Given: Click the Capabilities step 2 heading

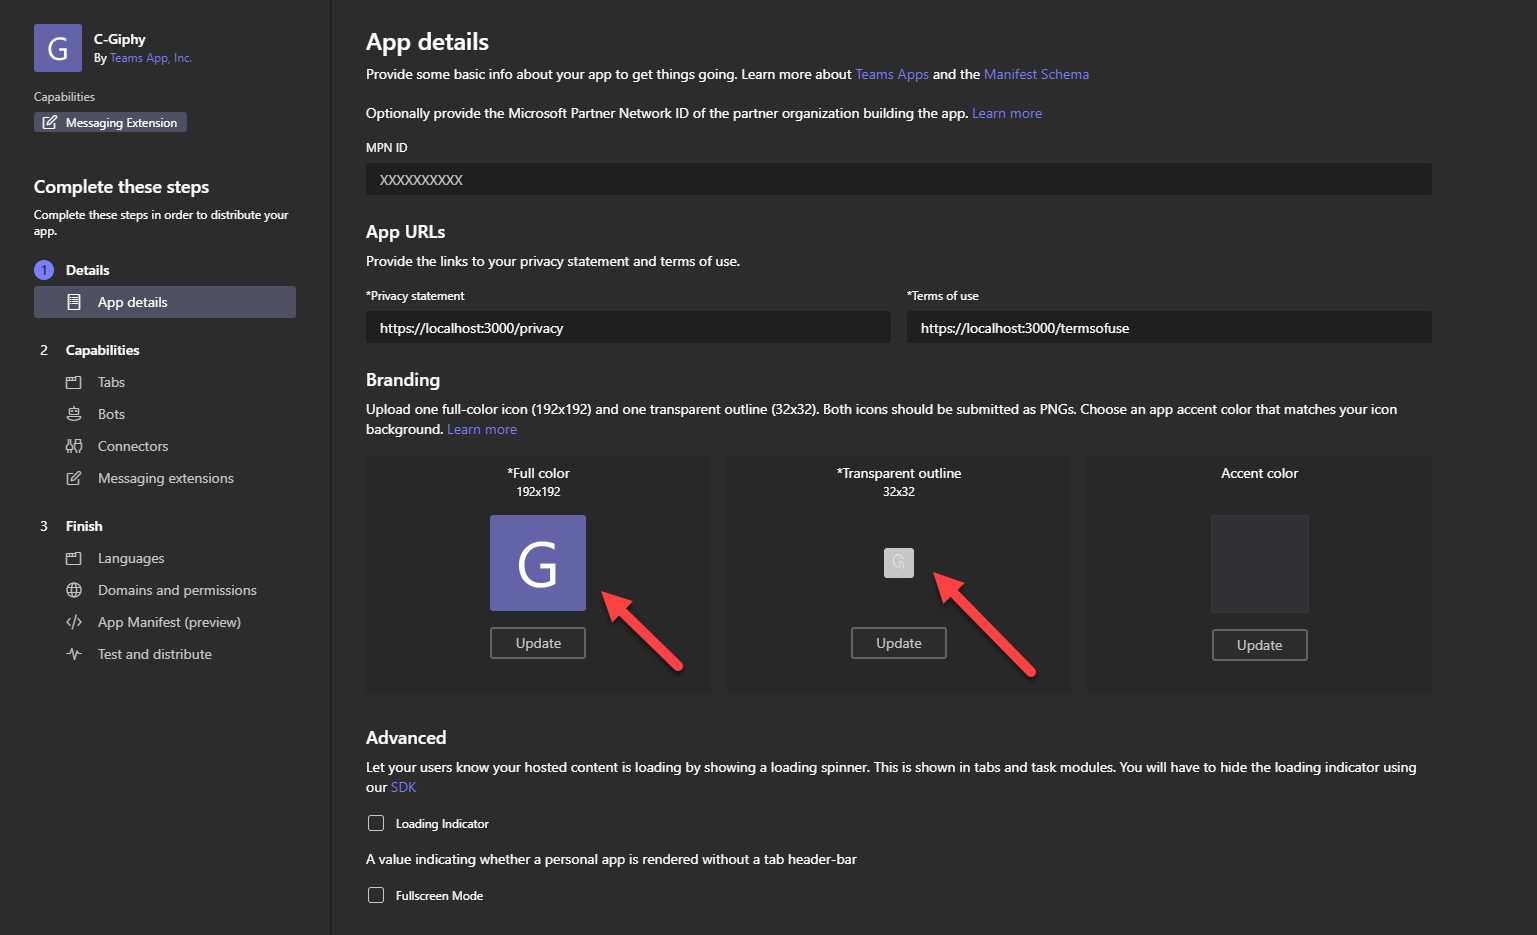Looking at the screenshot, I should [x=103, y=350].
